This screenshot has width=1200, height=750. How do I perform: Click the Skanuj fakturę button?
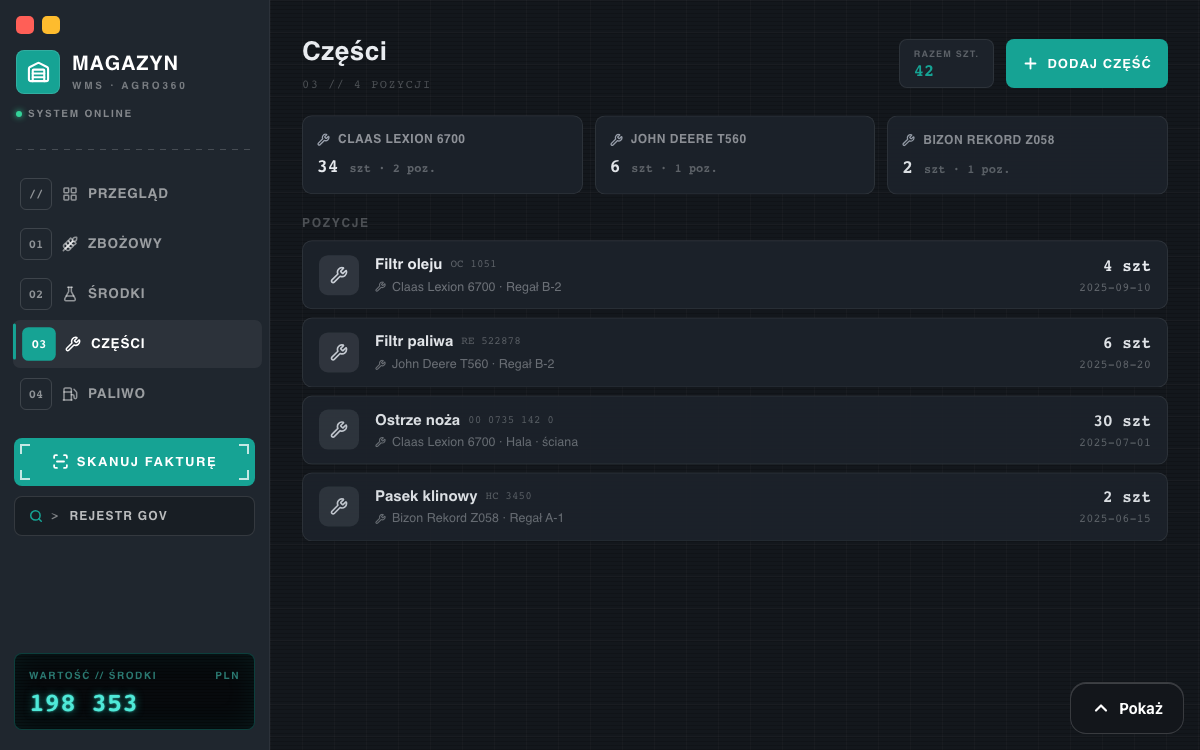coord(134,462)
